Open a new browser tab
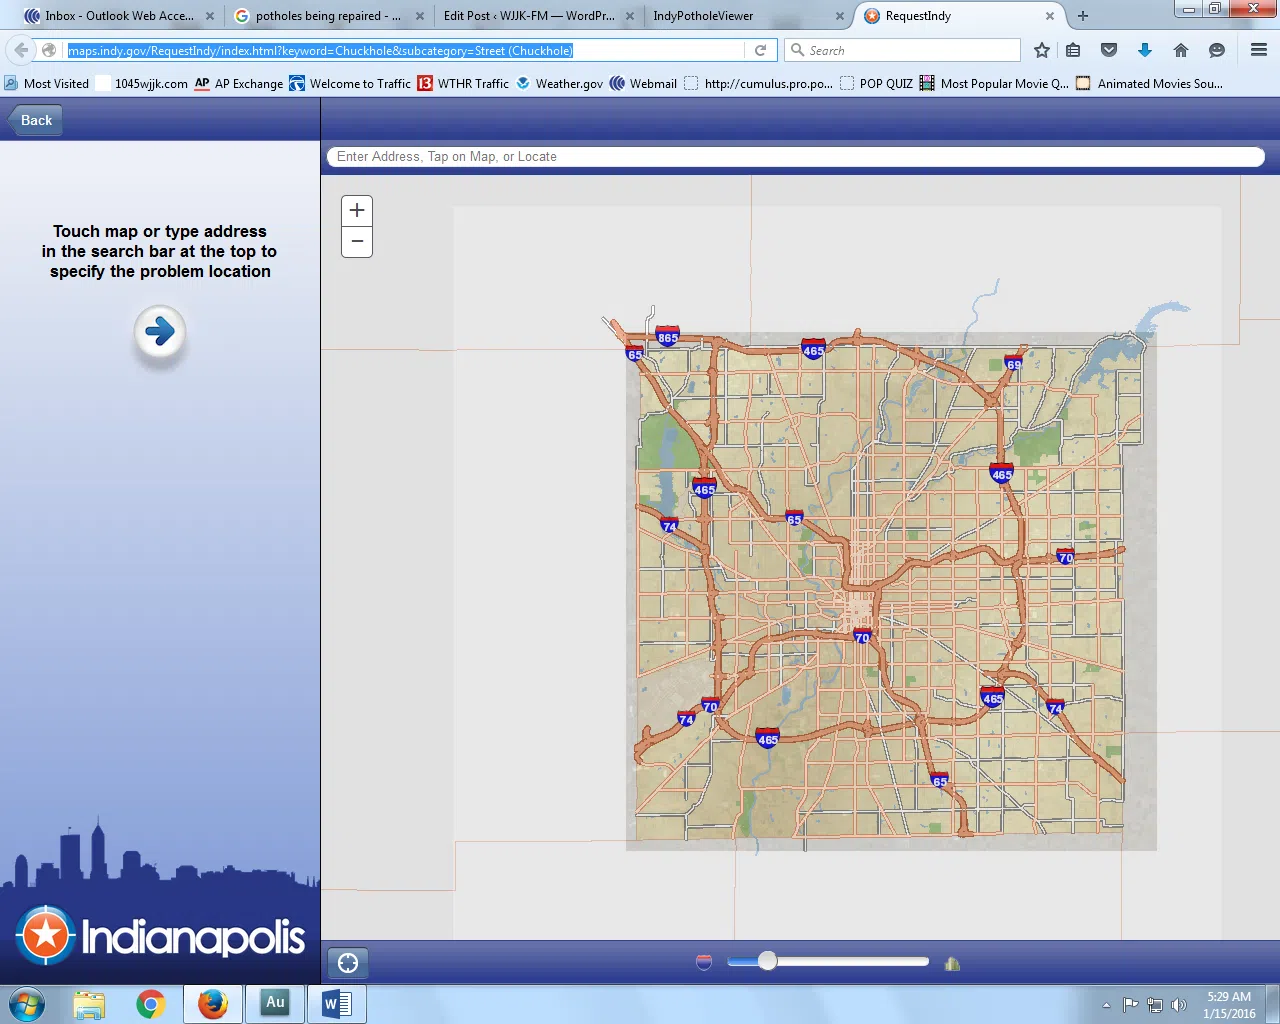The height and width of the screenshot is (1024, 1280). pyautogui.click(x=1083, y=16)
